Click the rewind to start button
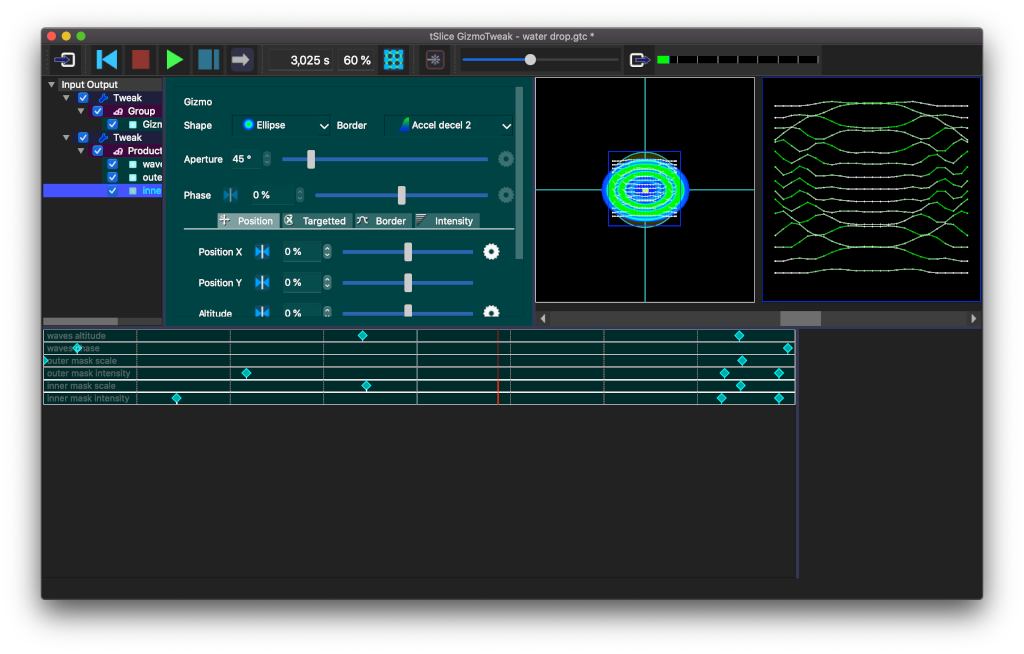 (x=107, y=60)
